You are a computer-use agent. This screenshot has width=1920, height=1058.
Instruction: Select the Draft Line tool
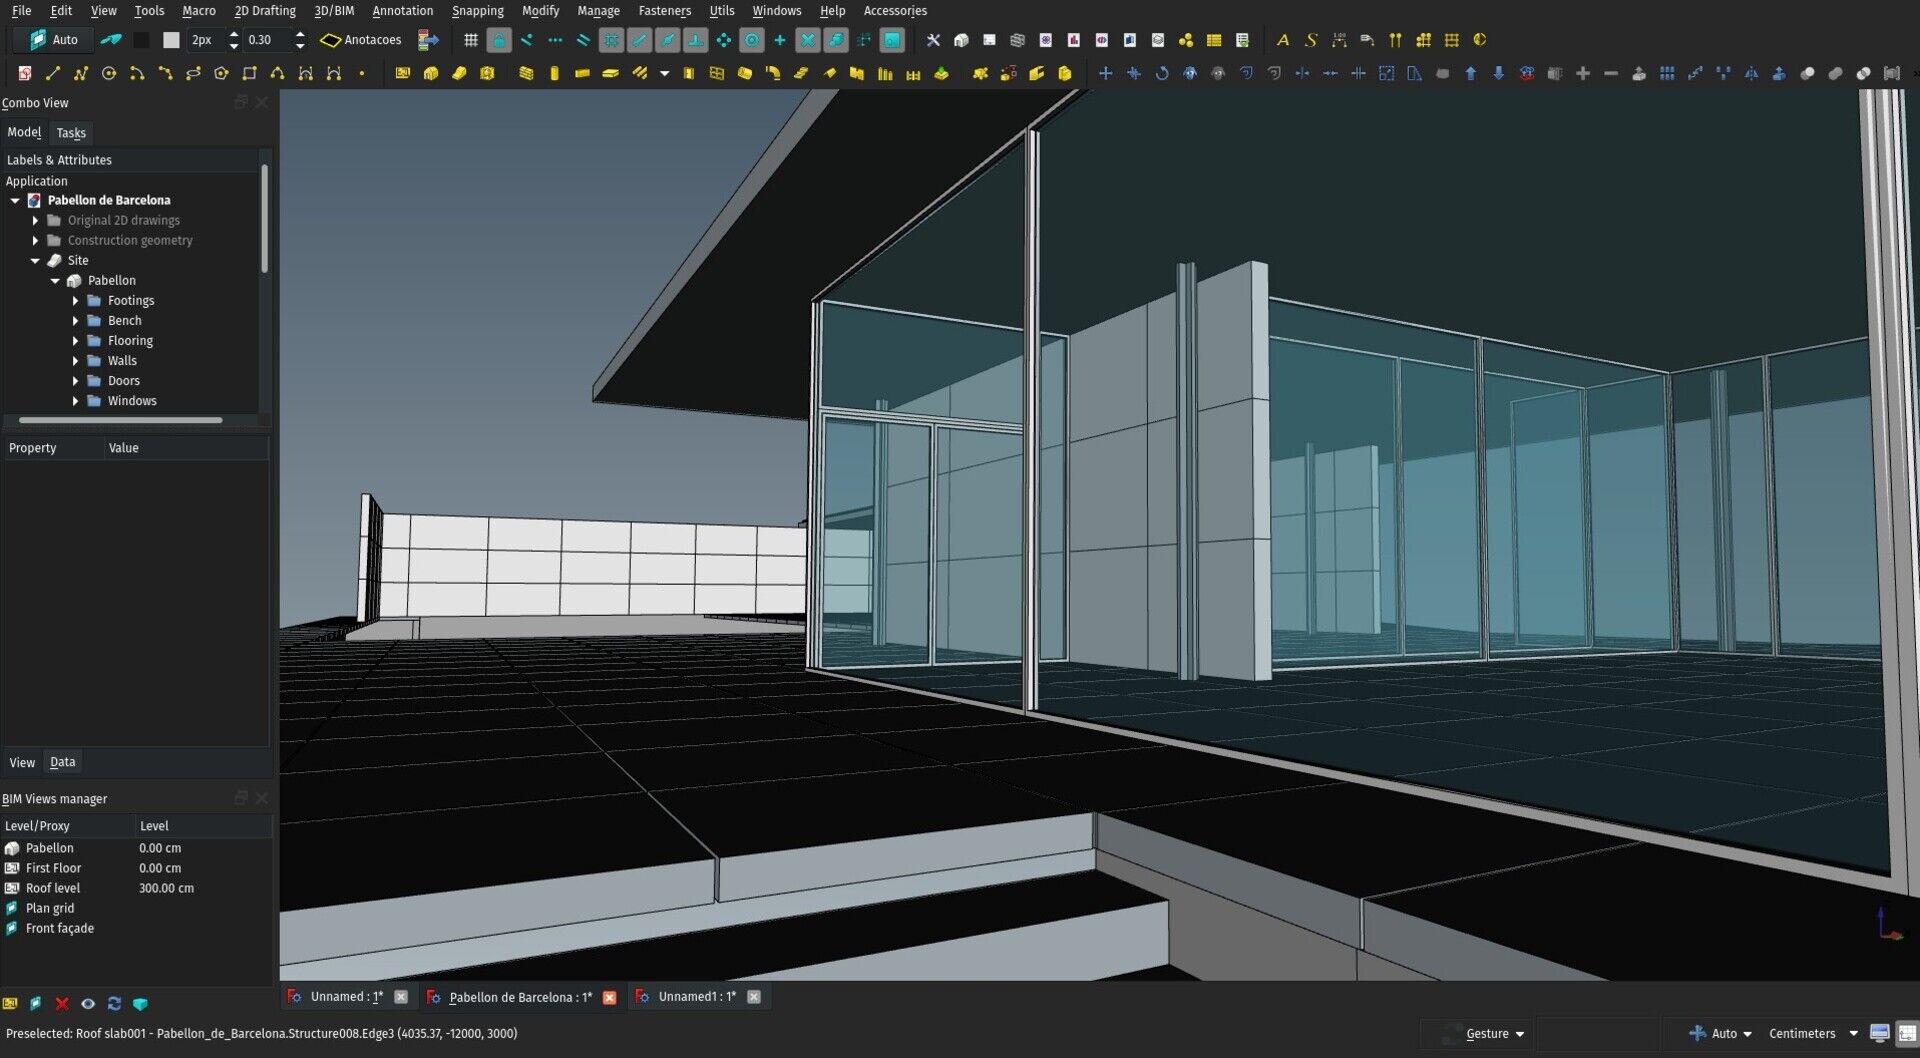click(53, 73)
